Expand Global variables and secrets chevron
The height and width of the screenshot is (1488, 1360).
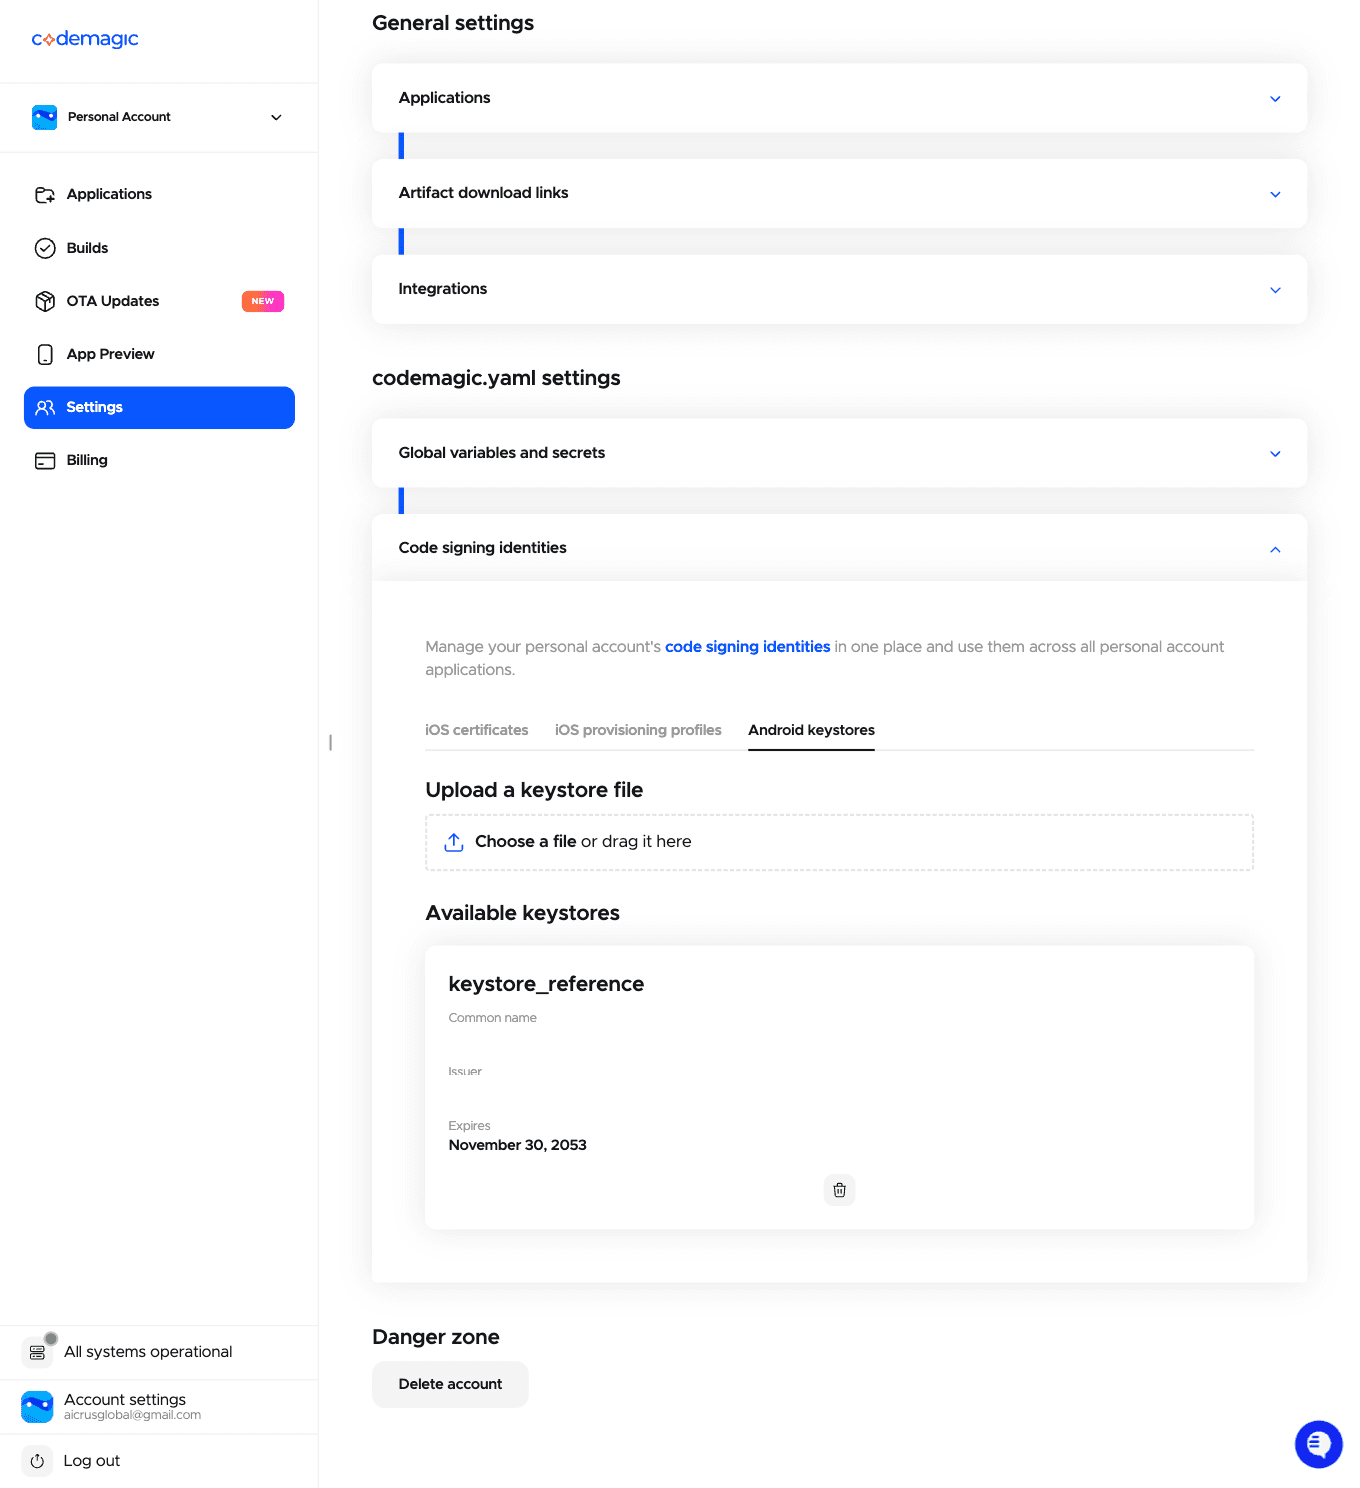tap(1275, 454)
